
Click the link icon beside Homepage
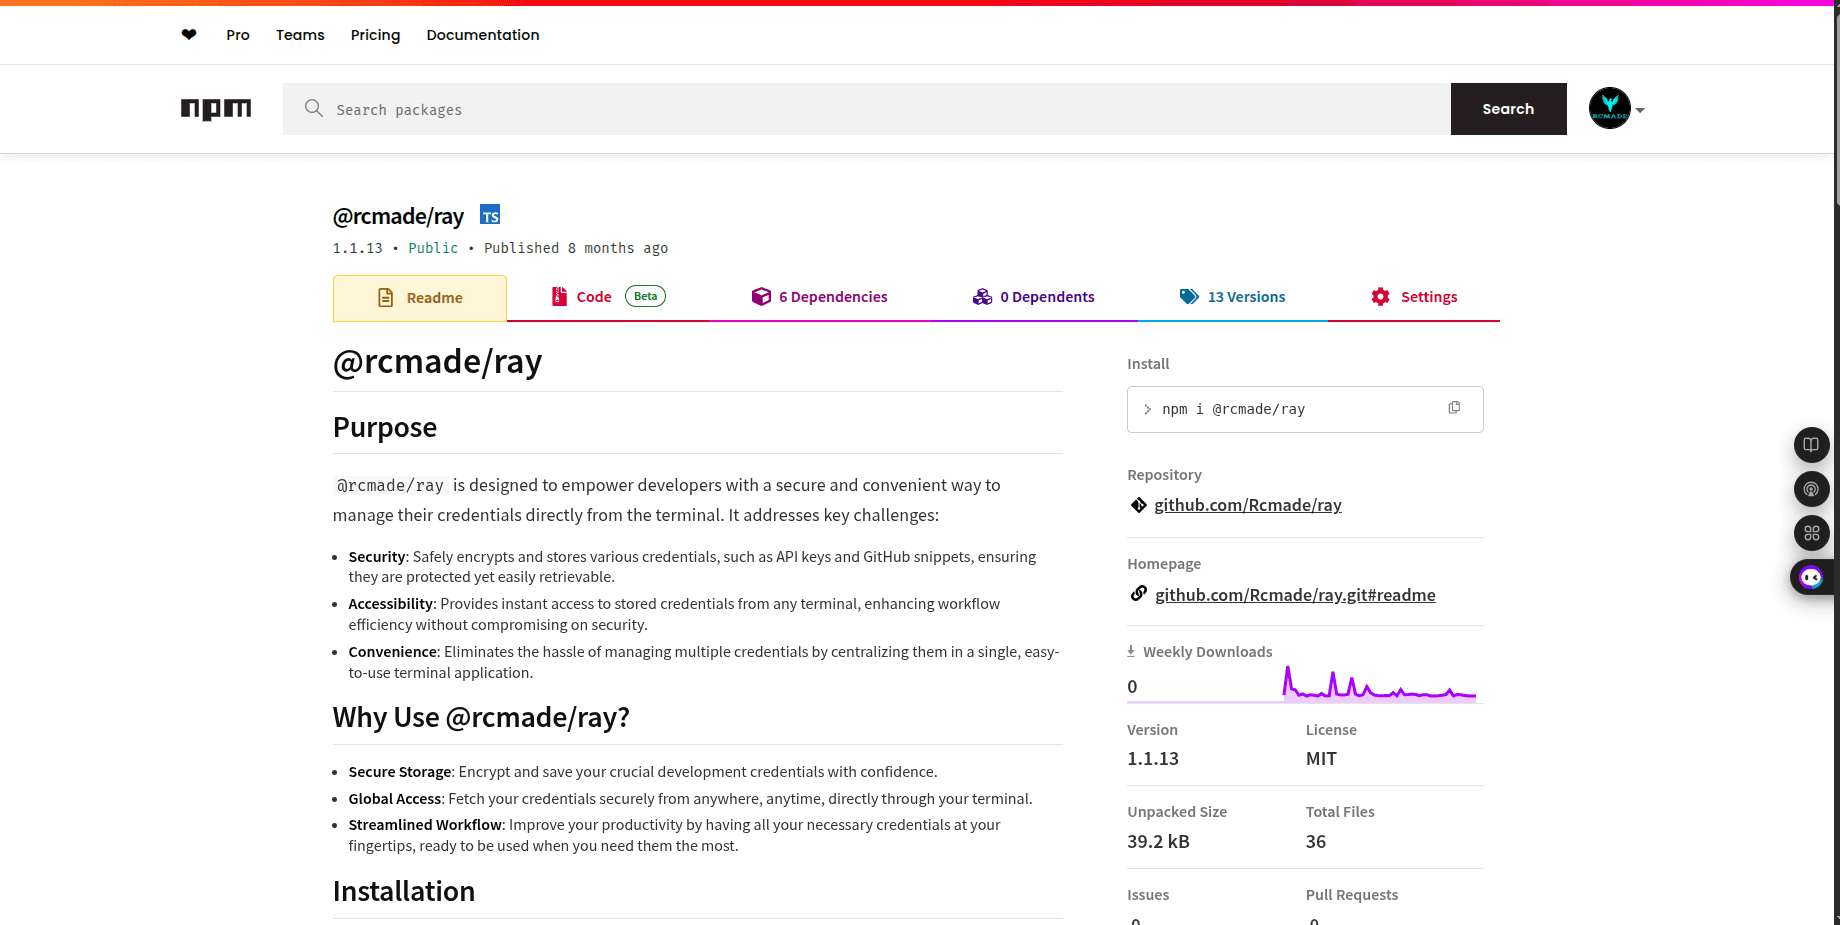(x=1138, y=593)
